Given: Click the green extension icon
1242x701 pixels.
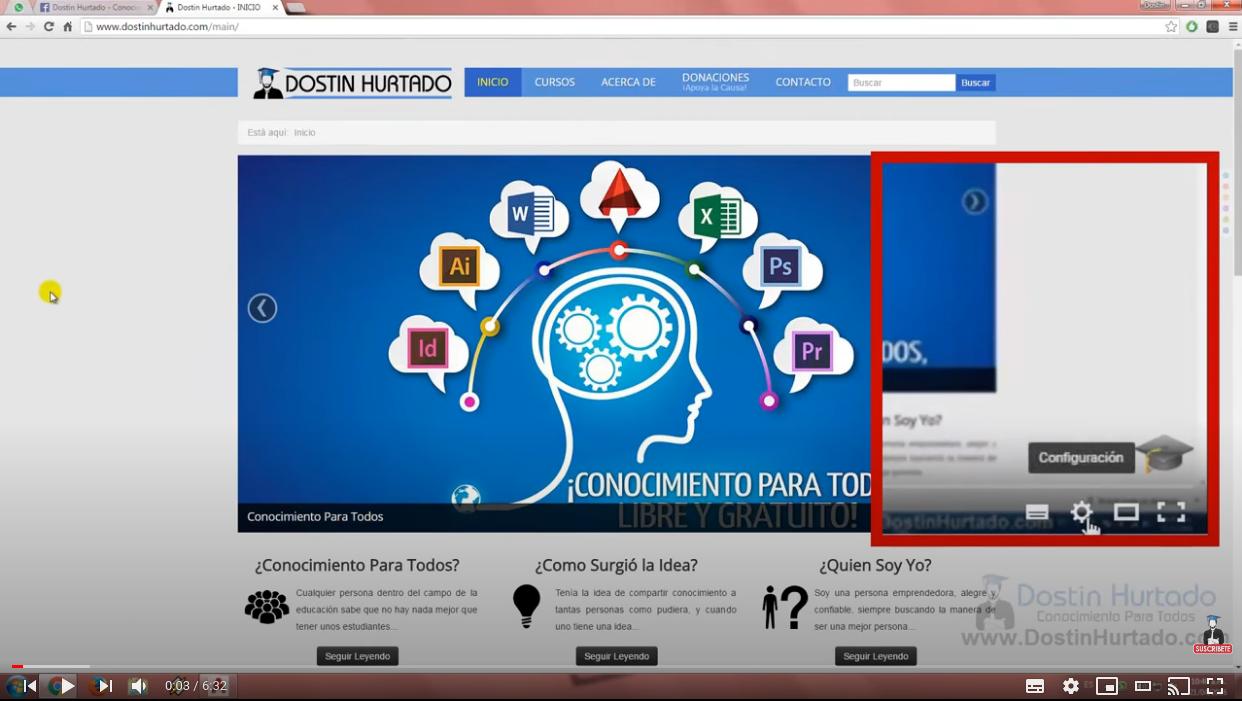Looking at the screenshot, I should (x=1192, y=27).
